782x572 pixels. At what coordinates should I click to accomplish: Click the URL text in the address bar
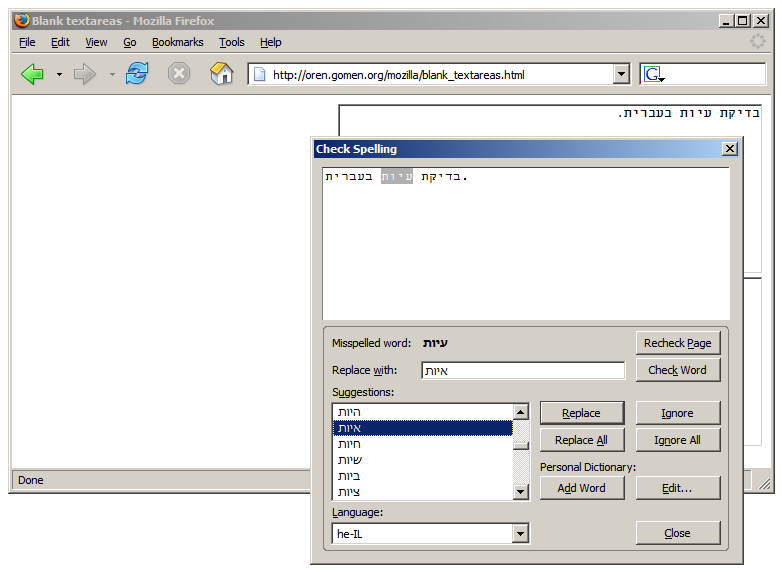pos(398,75)
